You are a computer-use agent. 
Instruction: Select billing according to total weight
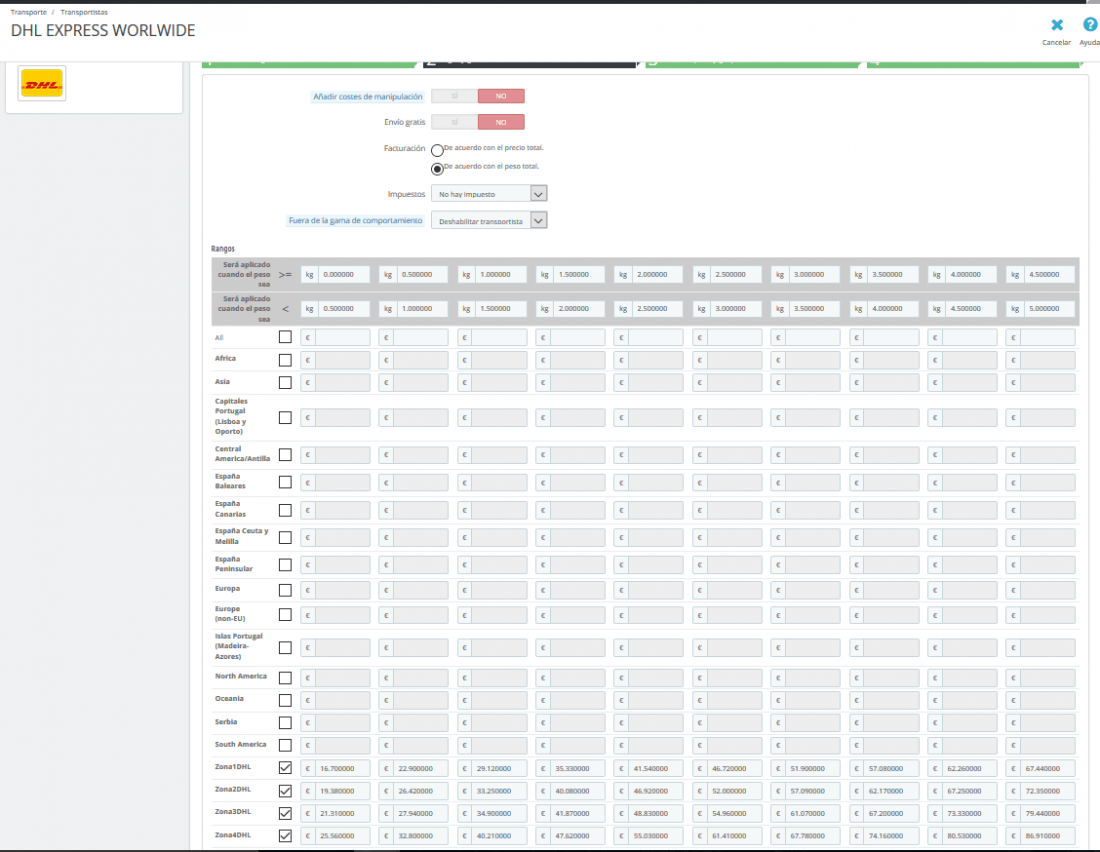pos(437,168)
